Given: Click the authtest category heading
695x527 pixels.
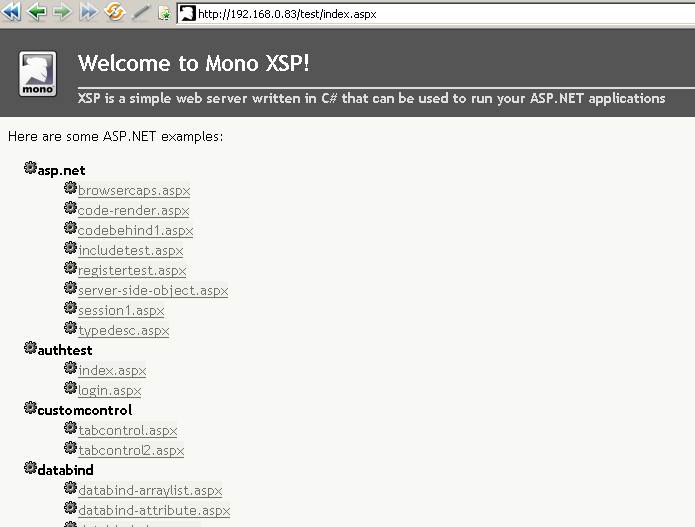Looking at the screenshot, I should point(65,350).
